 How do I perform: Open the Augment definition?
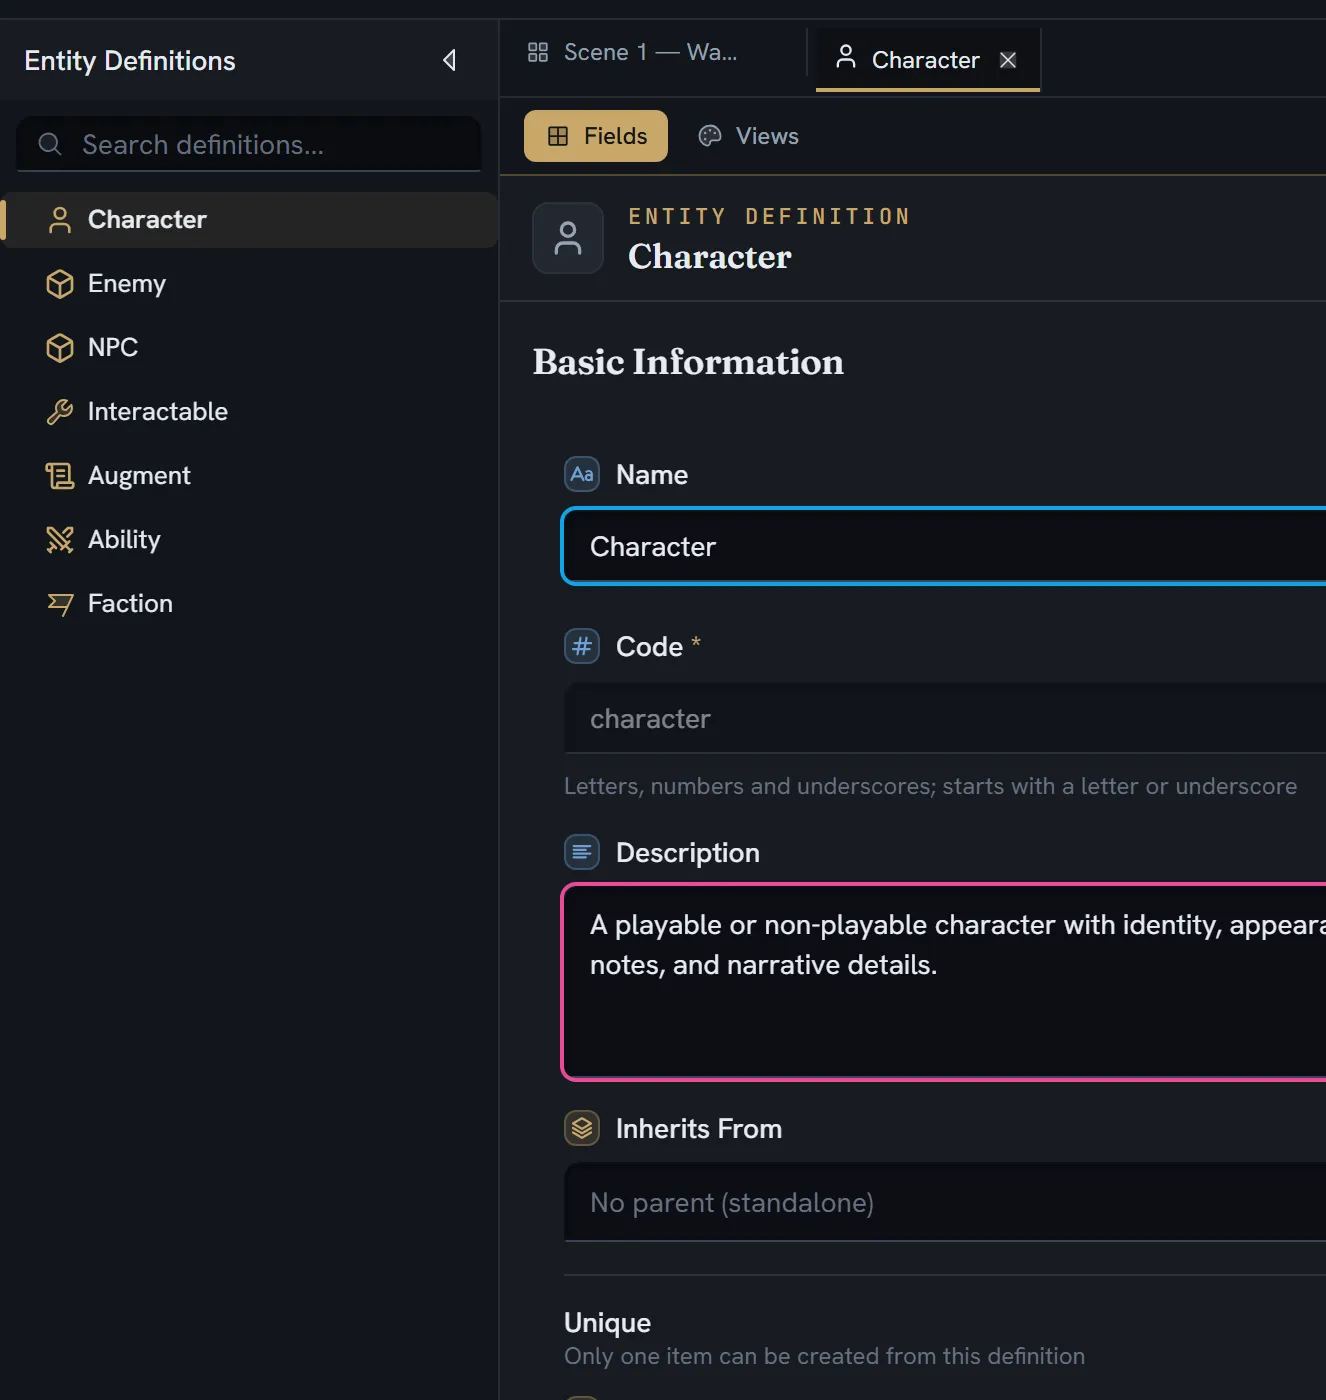pyautogui.click(x=250, y=476)
